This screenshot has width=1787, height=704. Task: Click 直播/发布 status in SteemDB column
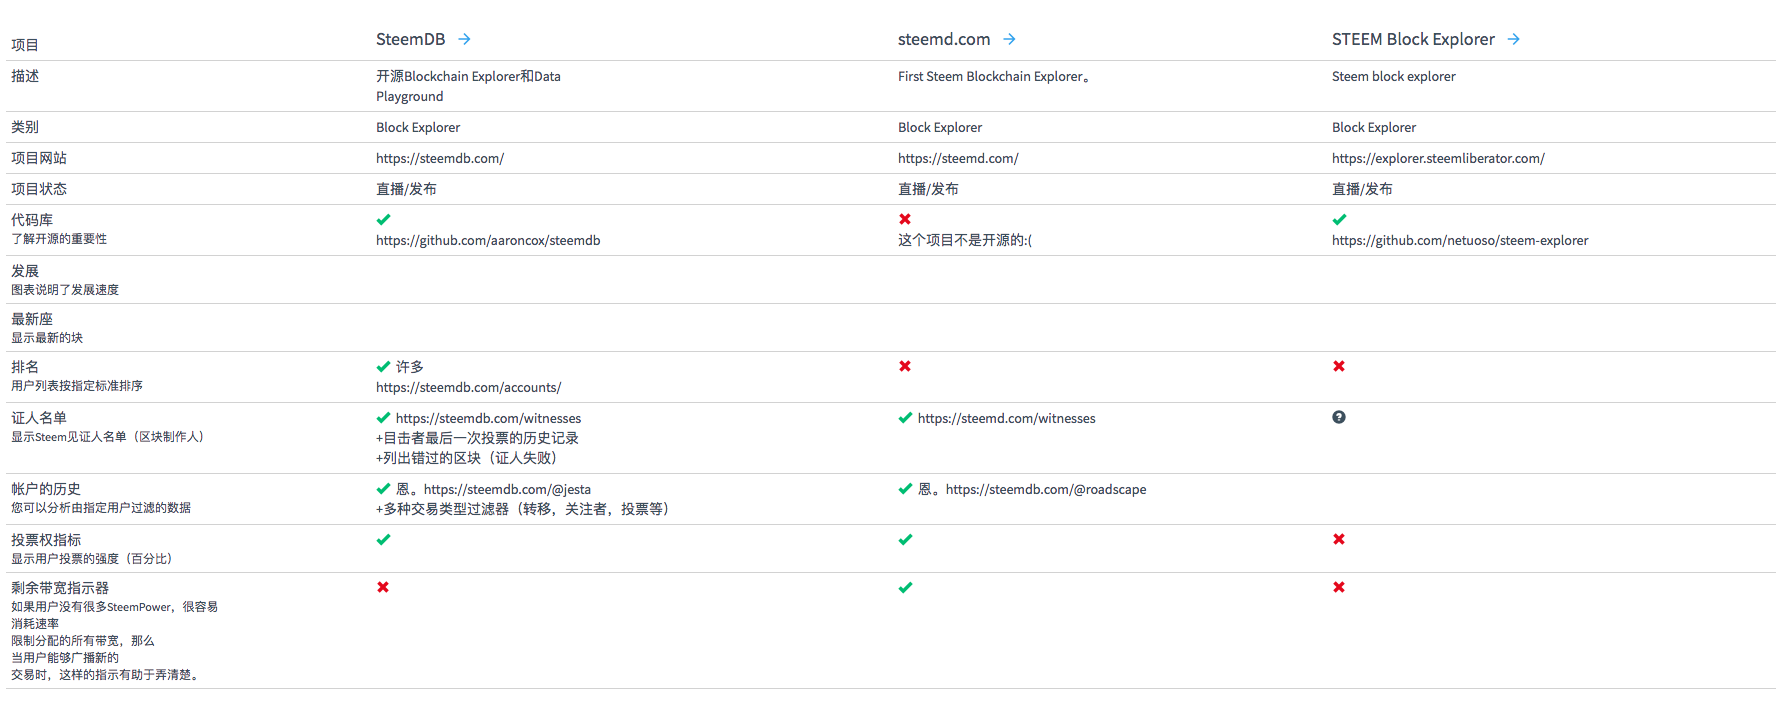point(406,189)
